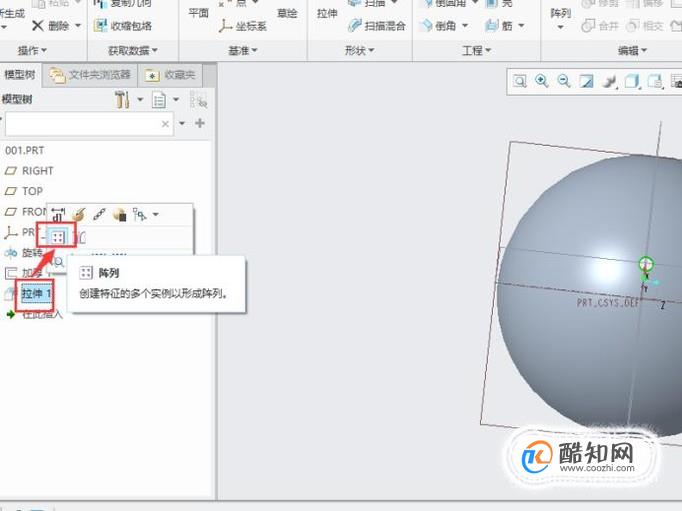This screenshot has width=682, height=511.
Task: Click the model tree search input field
Action: [89, 124]
